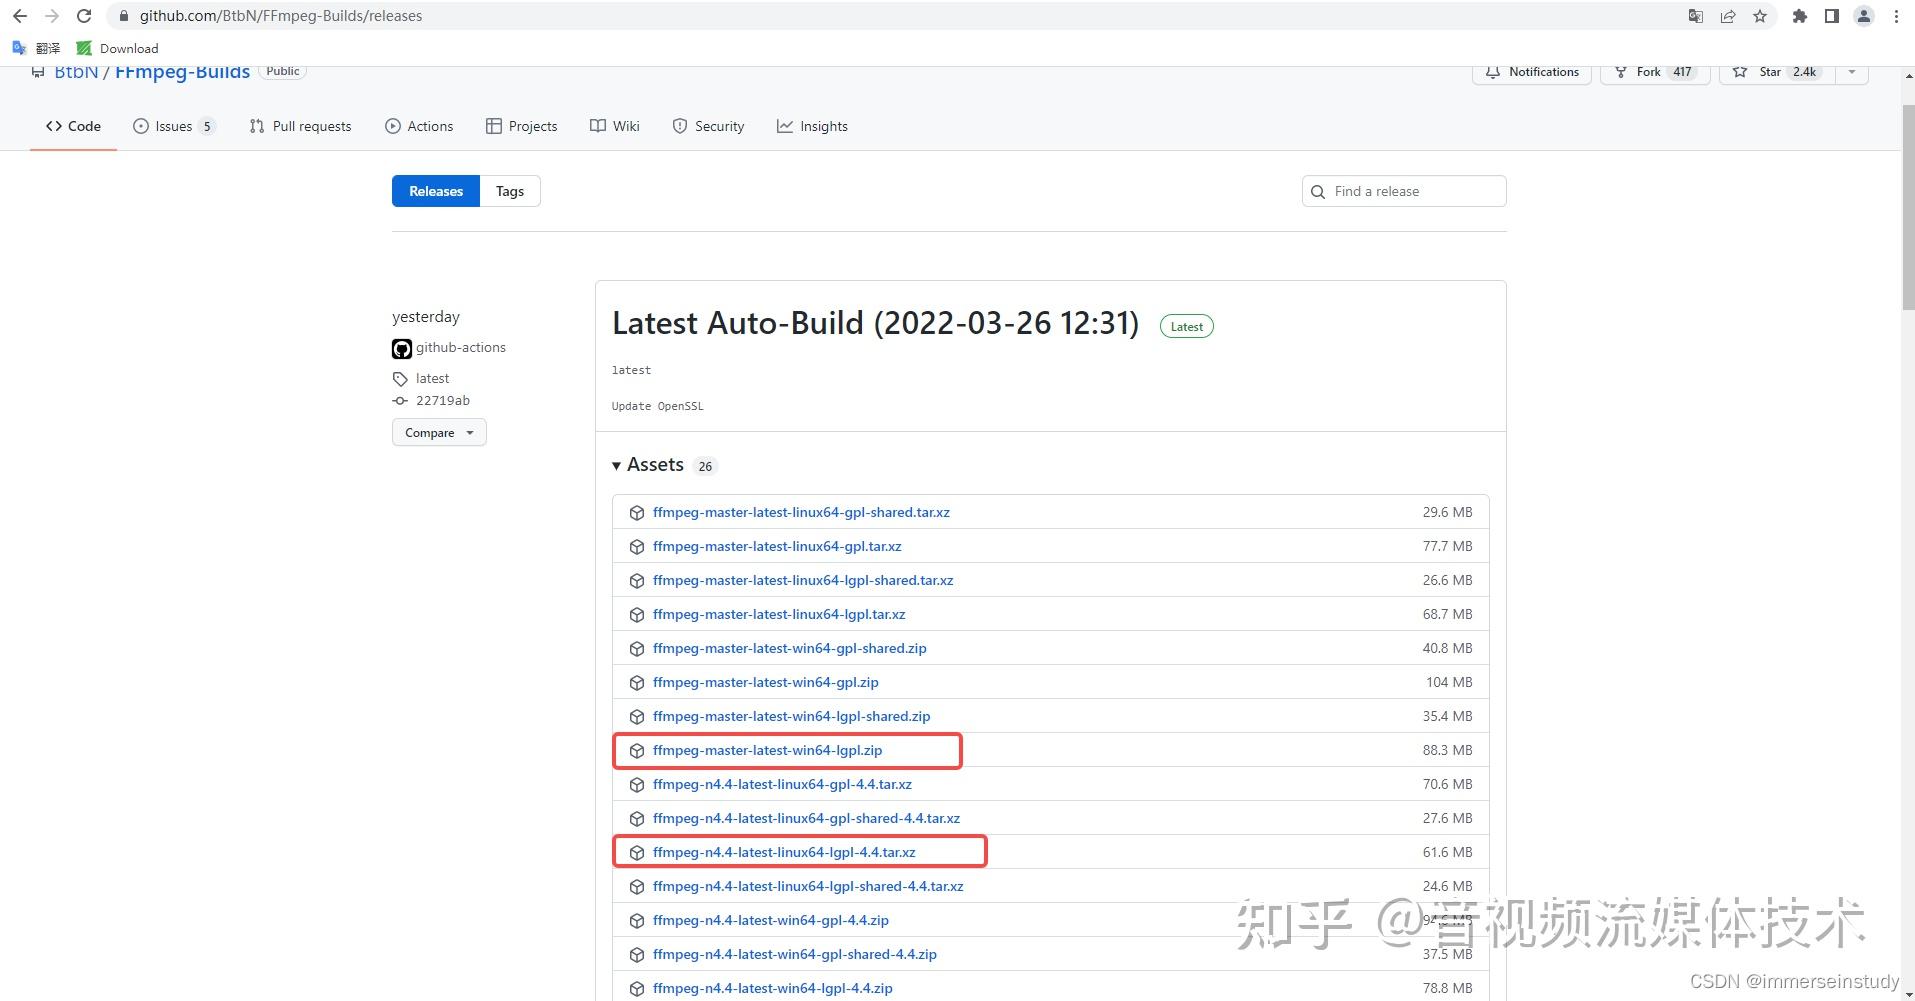
Task: Download ffmpeg-master-latest-linux64-gpl.tar.xz
Action: (x=777, y=546)
